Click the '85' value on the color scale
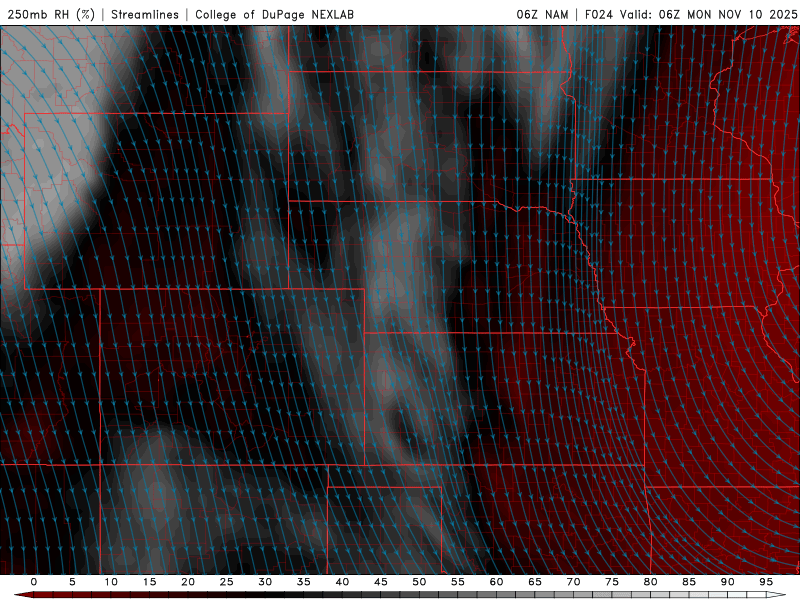This screenshot has width=800, height=600. pyautogui.click(x=689, y=582)
